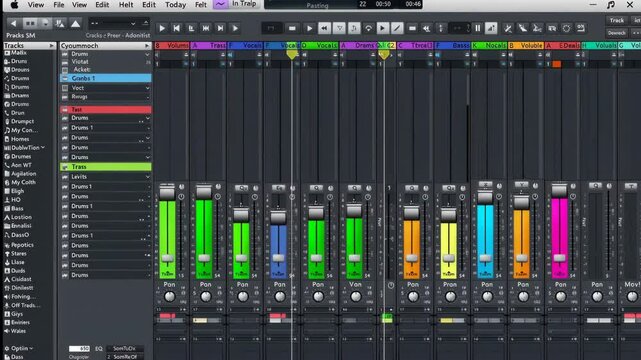Click the music note icon in title bar
641x360 pixels.
pos(611,5)
